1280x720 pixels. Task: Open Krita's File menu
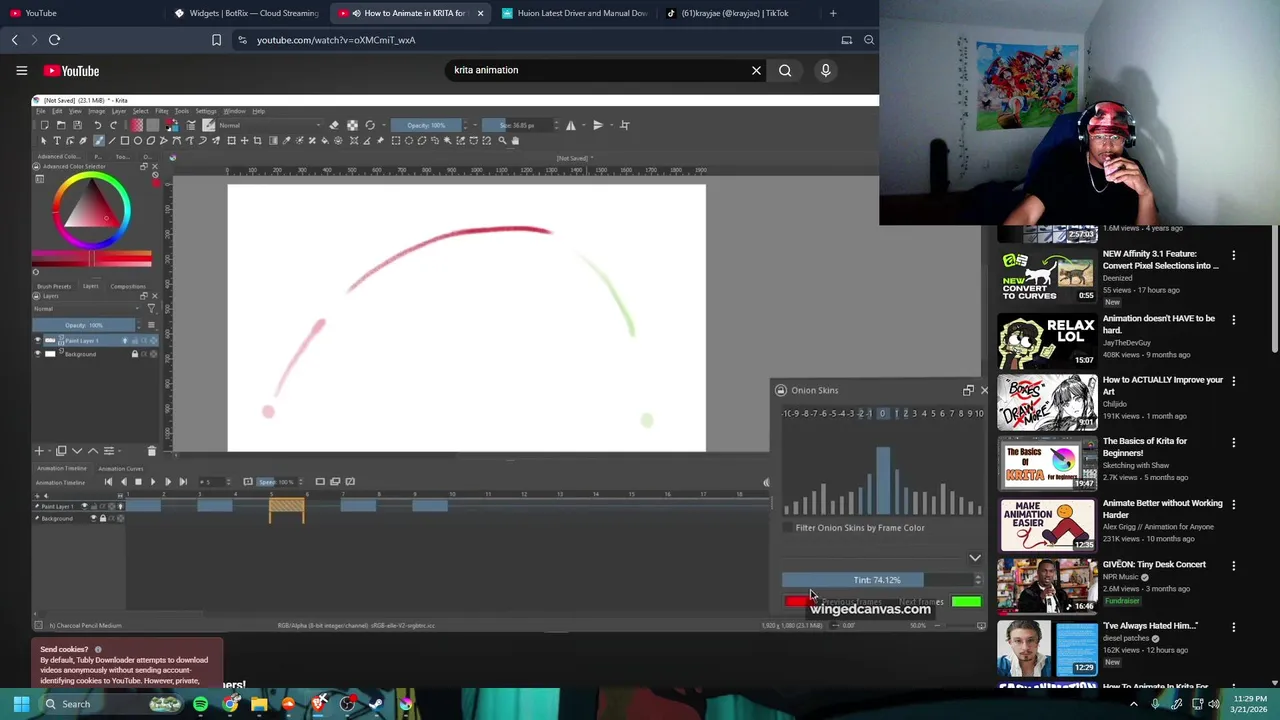pos(41,111)
